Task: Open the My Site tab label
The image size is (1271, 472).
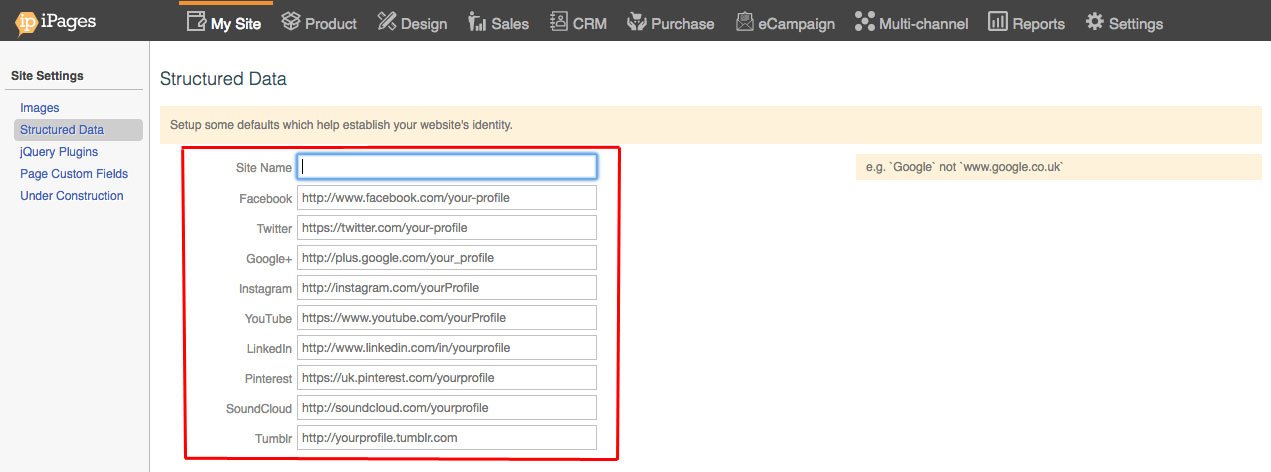Action: [x=236, y=24]
